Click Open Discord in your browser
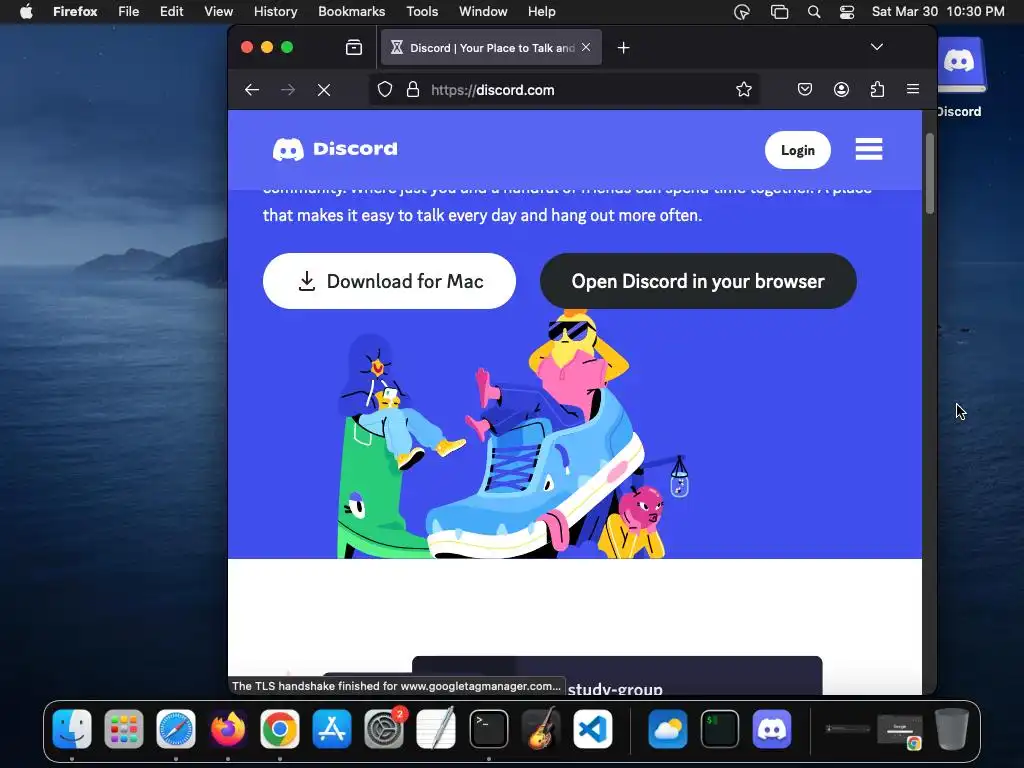This screenshot has width=1024, height=768. point(698,281)
